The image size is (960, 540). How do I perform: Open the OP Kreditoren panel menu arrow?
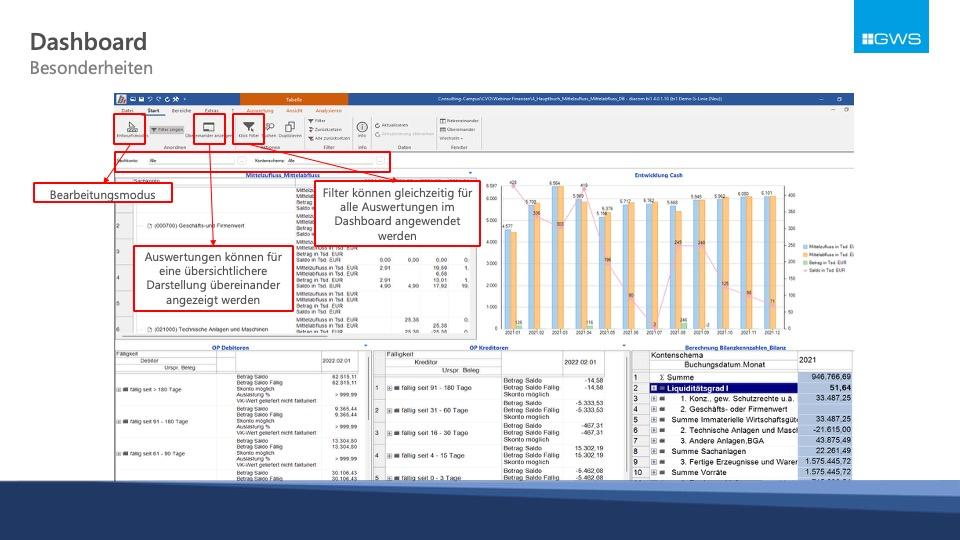pyautogui.click(x=624, y=345)
